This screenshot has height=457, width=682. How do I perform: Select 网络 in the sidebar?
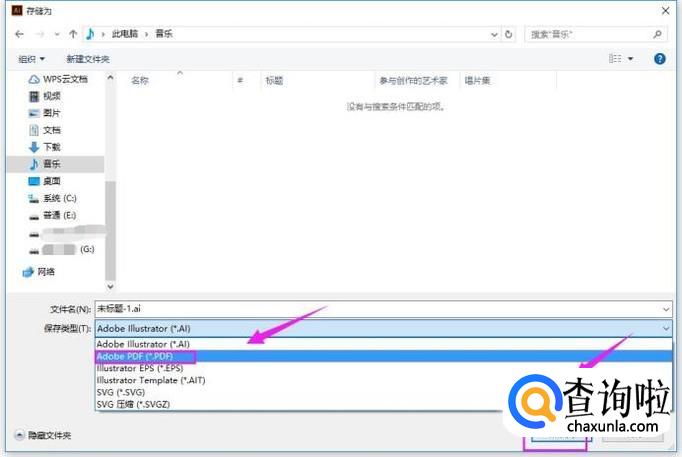[x=39, y=272]
